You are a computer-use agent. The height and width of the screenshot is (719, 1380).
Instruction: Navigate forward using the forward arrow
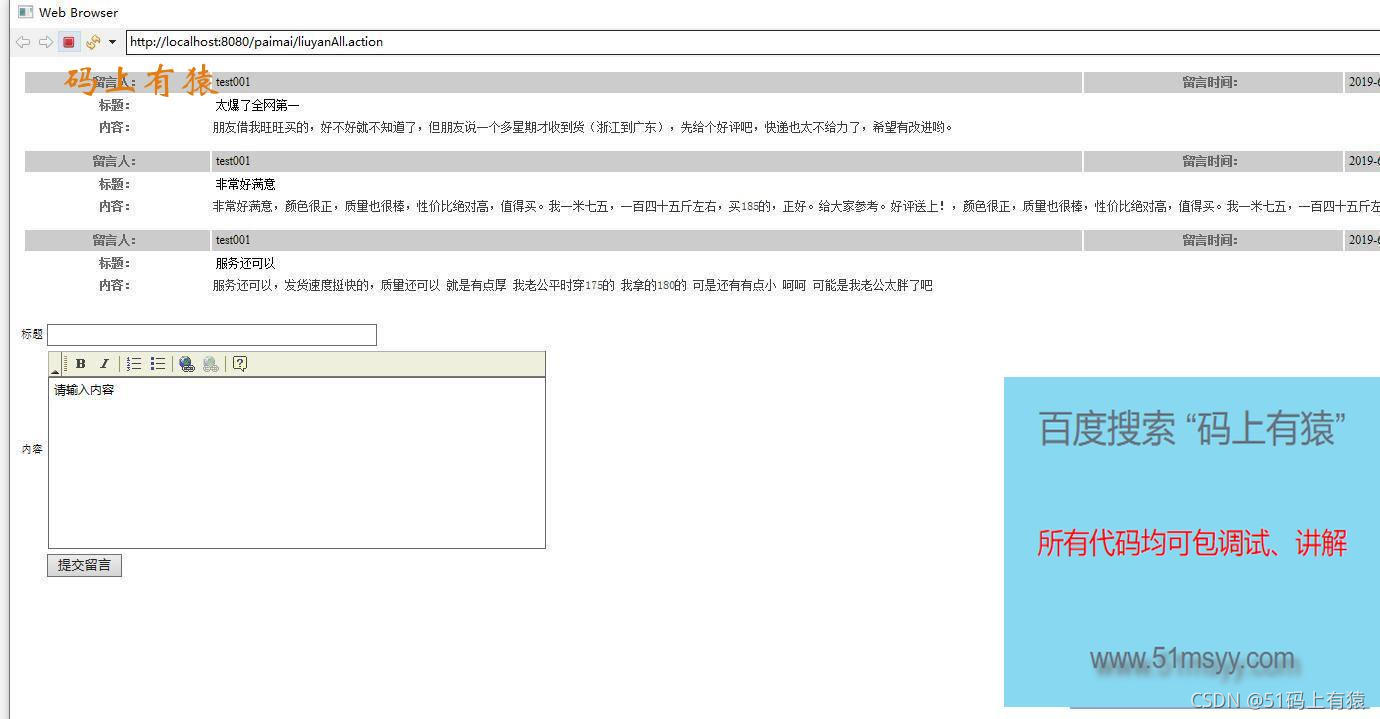tap(45, 42)
